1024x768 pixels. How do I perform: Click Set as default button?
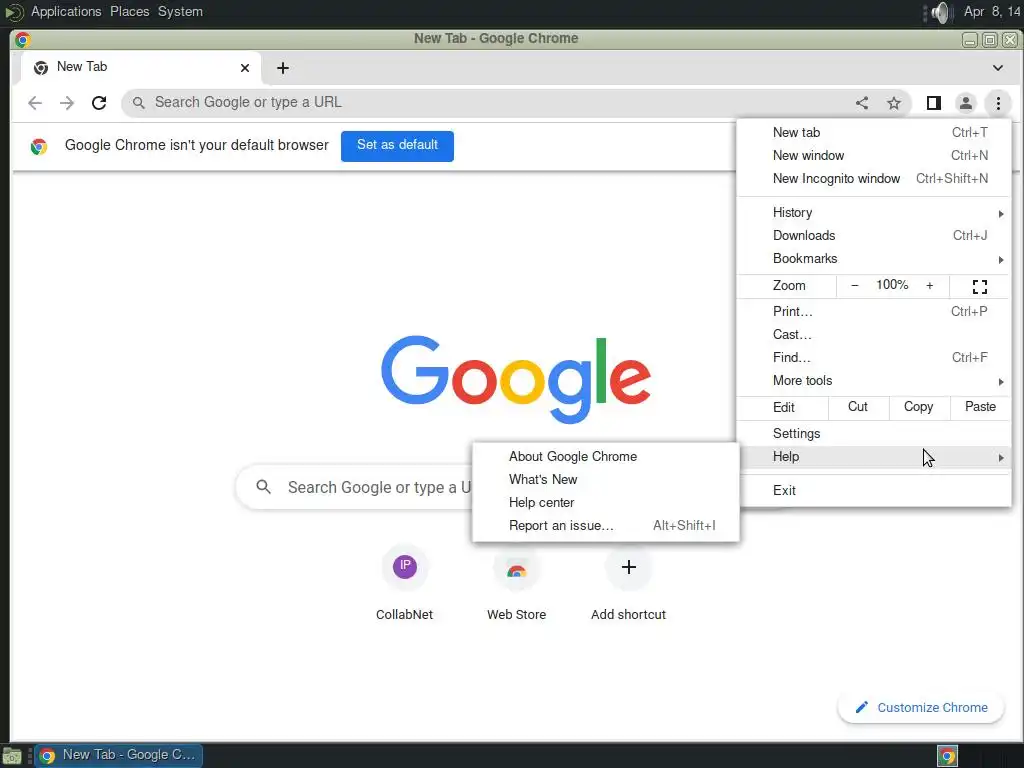click(397, 146)
